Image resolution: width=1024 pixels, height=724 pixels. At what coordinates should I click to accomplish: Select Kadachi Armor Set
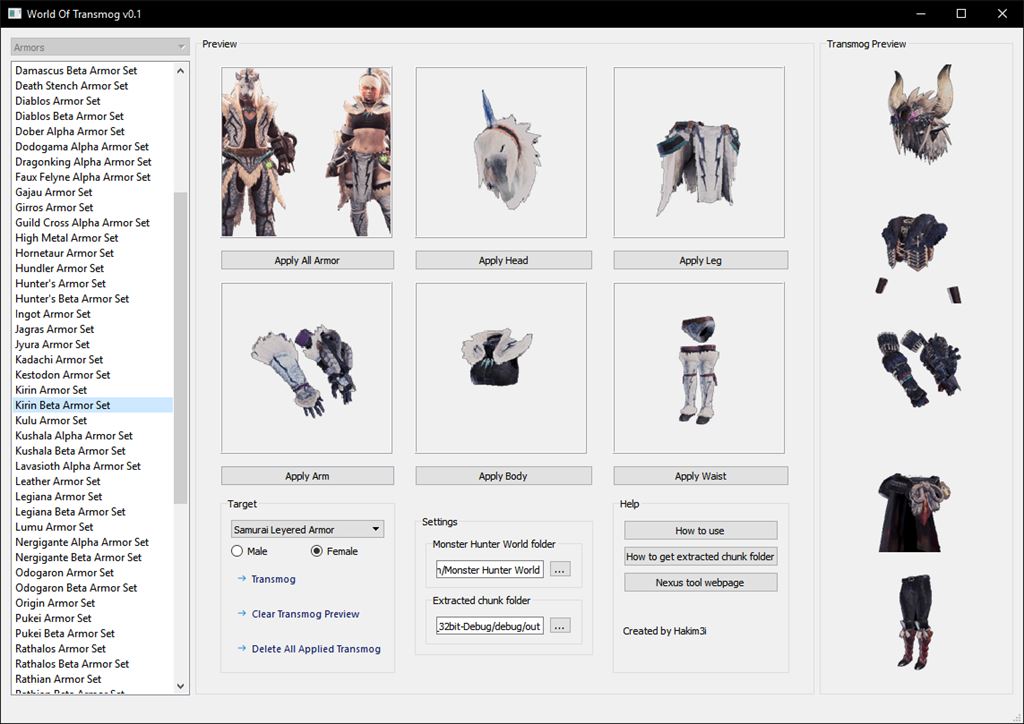coord(59,359)
